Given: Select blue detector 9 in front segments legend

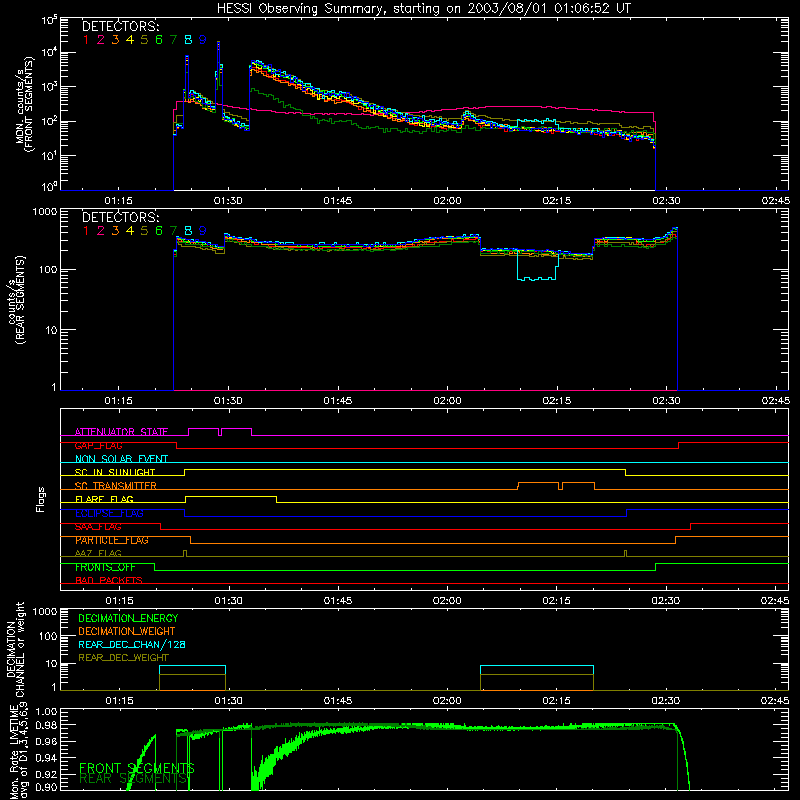Looking at the screenshot, I should tap(203, 40).
